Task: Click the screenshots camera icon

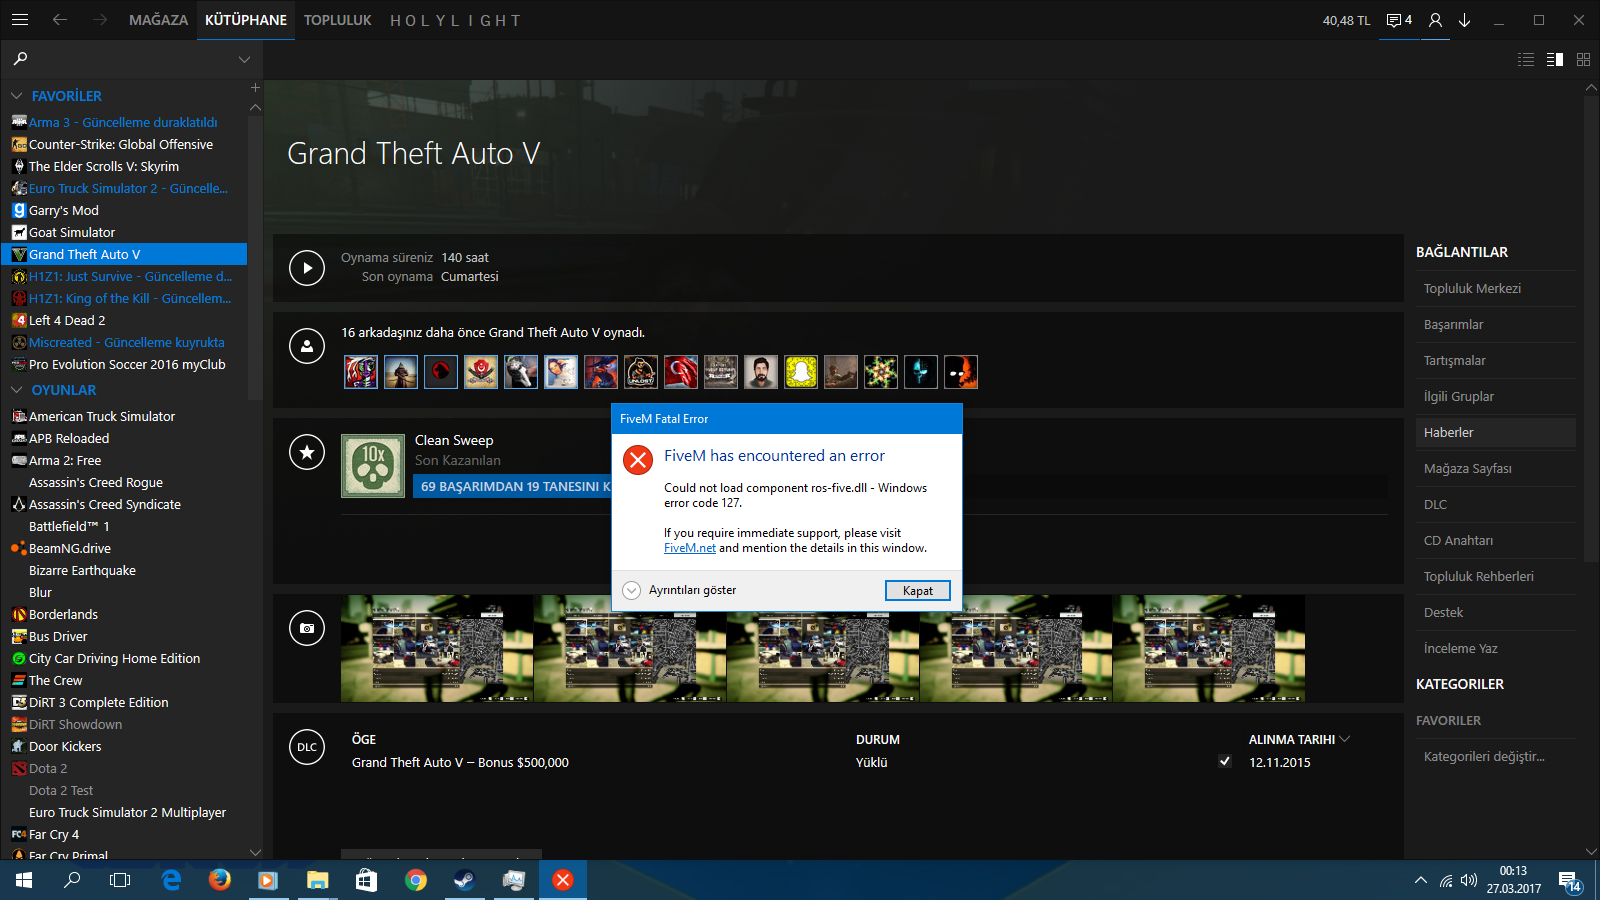Action: (307, 628)
